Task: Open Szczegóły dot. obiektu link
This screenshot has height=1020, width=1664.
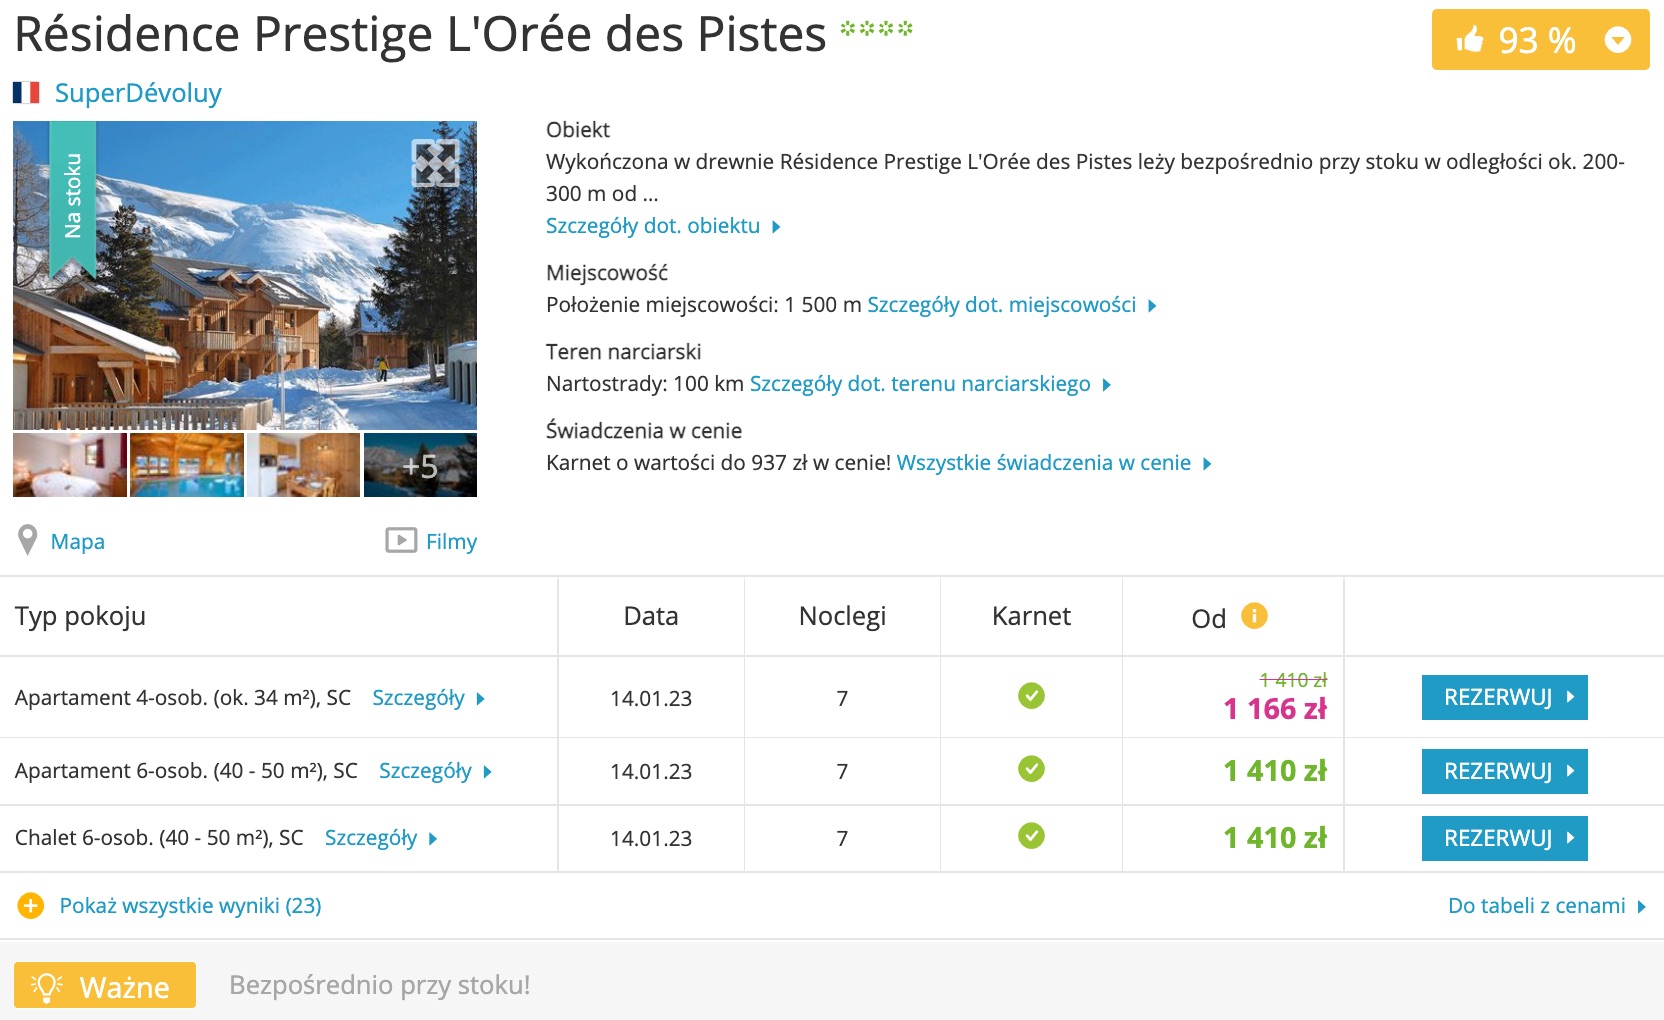Action: tap(662, 226)
